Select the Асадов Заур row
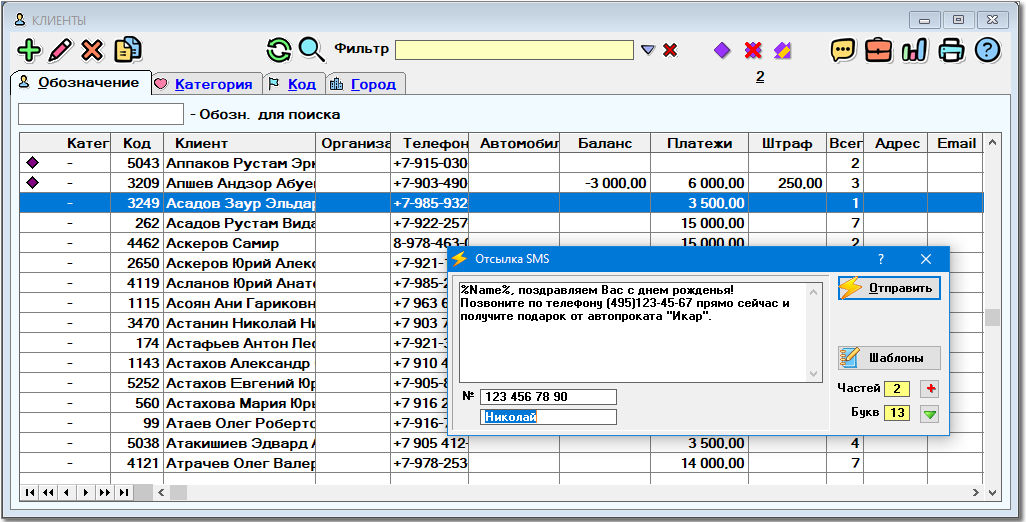 (x=501, y=203)
